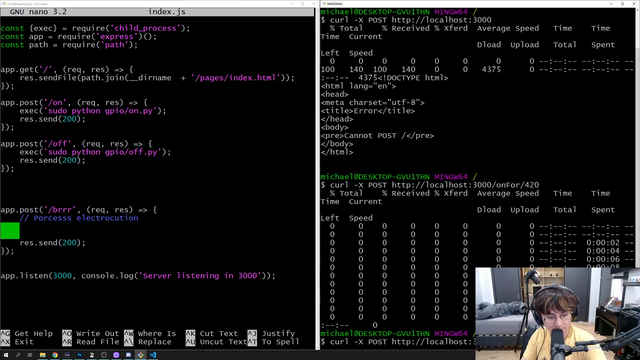Screen dimensions: 640x360
Task: Maximize the MINGW64 terminal window
Action: coord(622,4)
